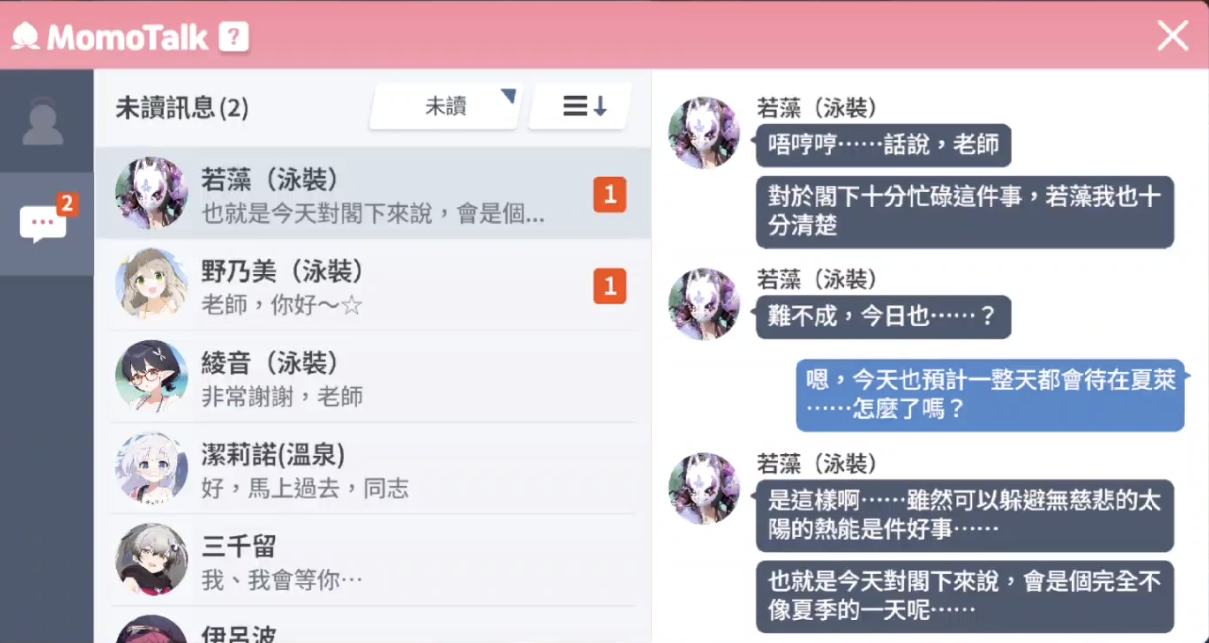Click unread badge on 若藻 conversation
The height and width of the screenshot is (643, 1209).
pyautogui.click(x=610, y=195)
